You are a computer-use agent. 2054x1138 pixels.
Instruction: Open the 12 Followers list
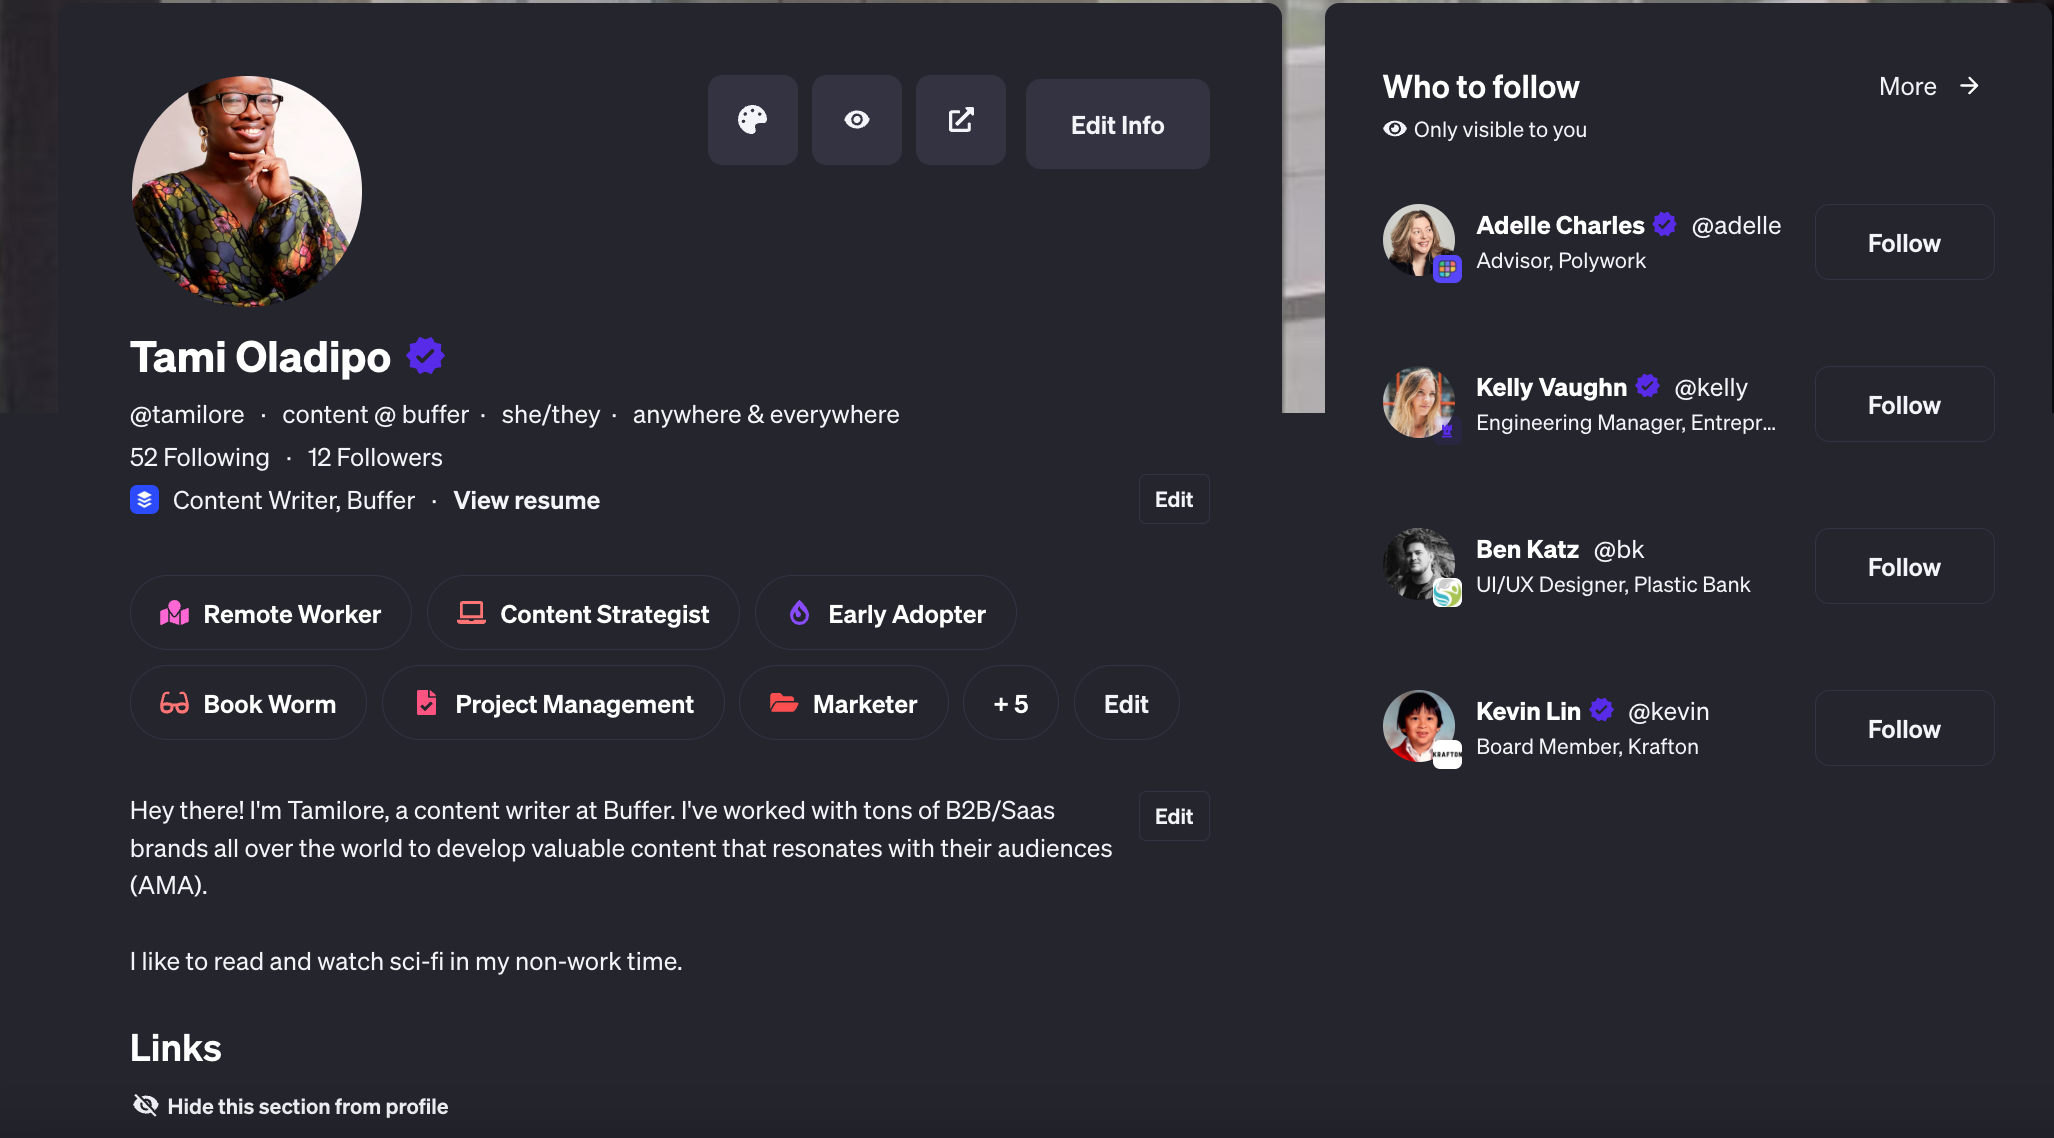(375, 457)
